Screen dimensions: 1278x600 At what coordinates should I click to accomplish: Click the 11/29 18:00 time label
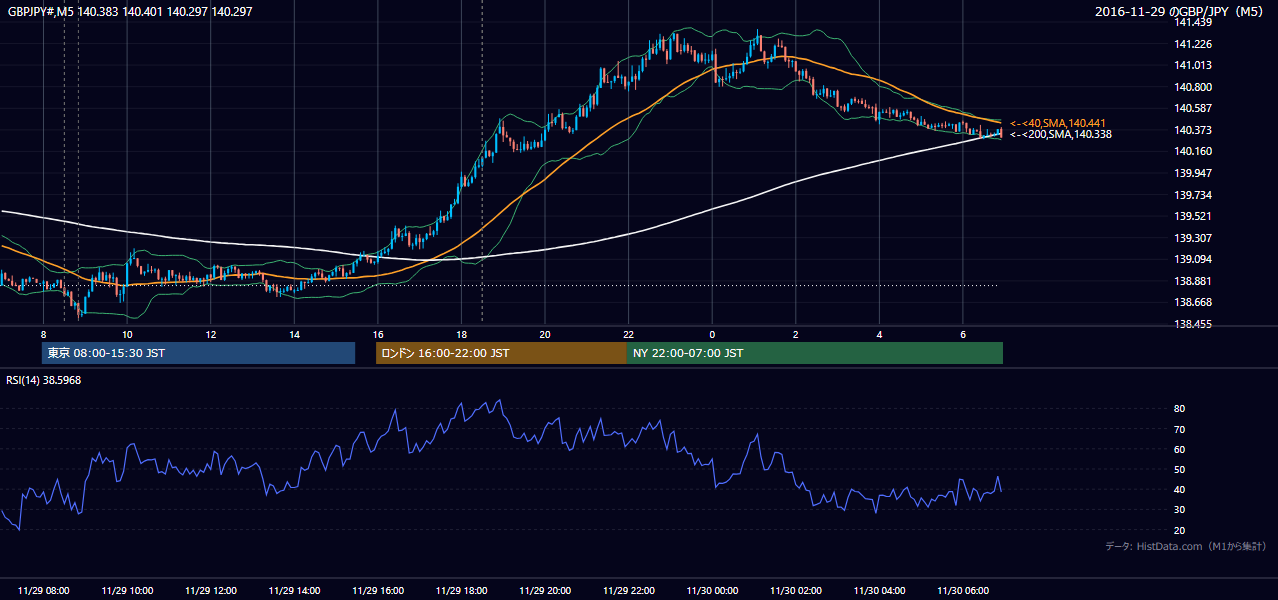[461, 590]
